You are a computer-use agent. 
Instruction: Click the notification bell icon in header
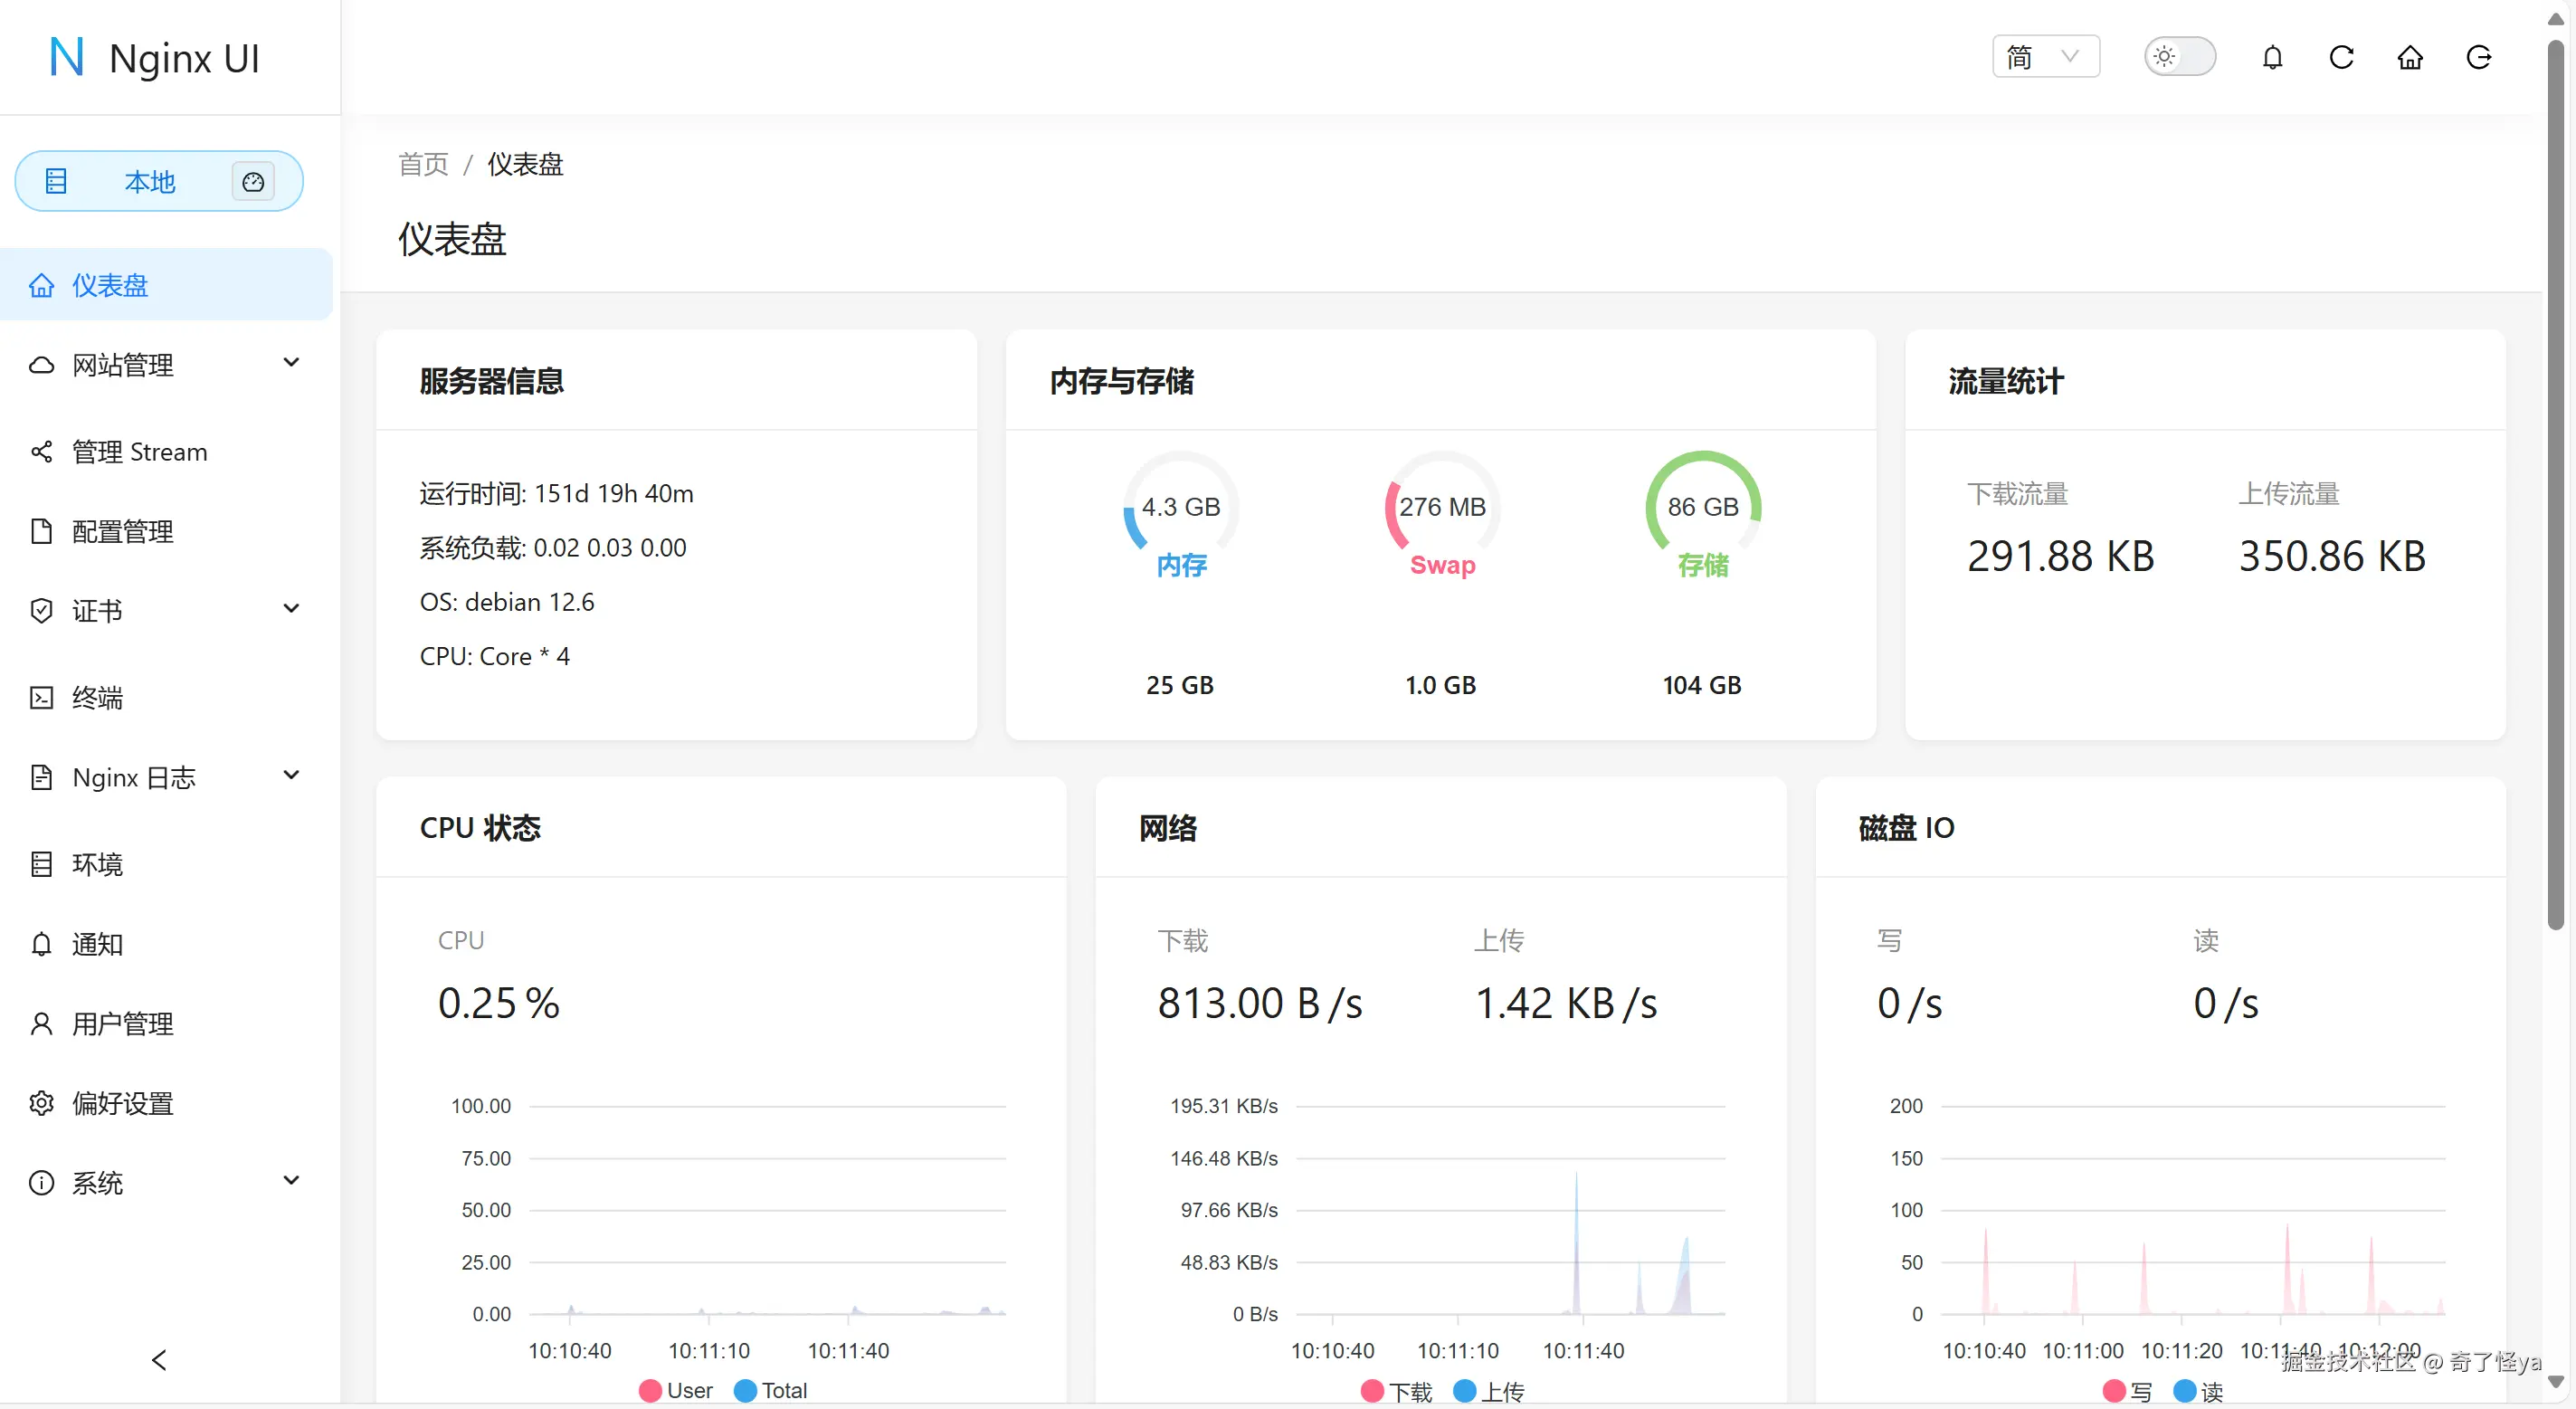(2272, 58)
